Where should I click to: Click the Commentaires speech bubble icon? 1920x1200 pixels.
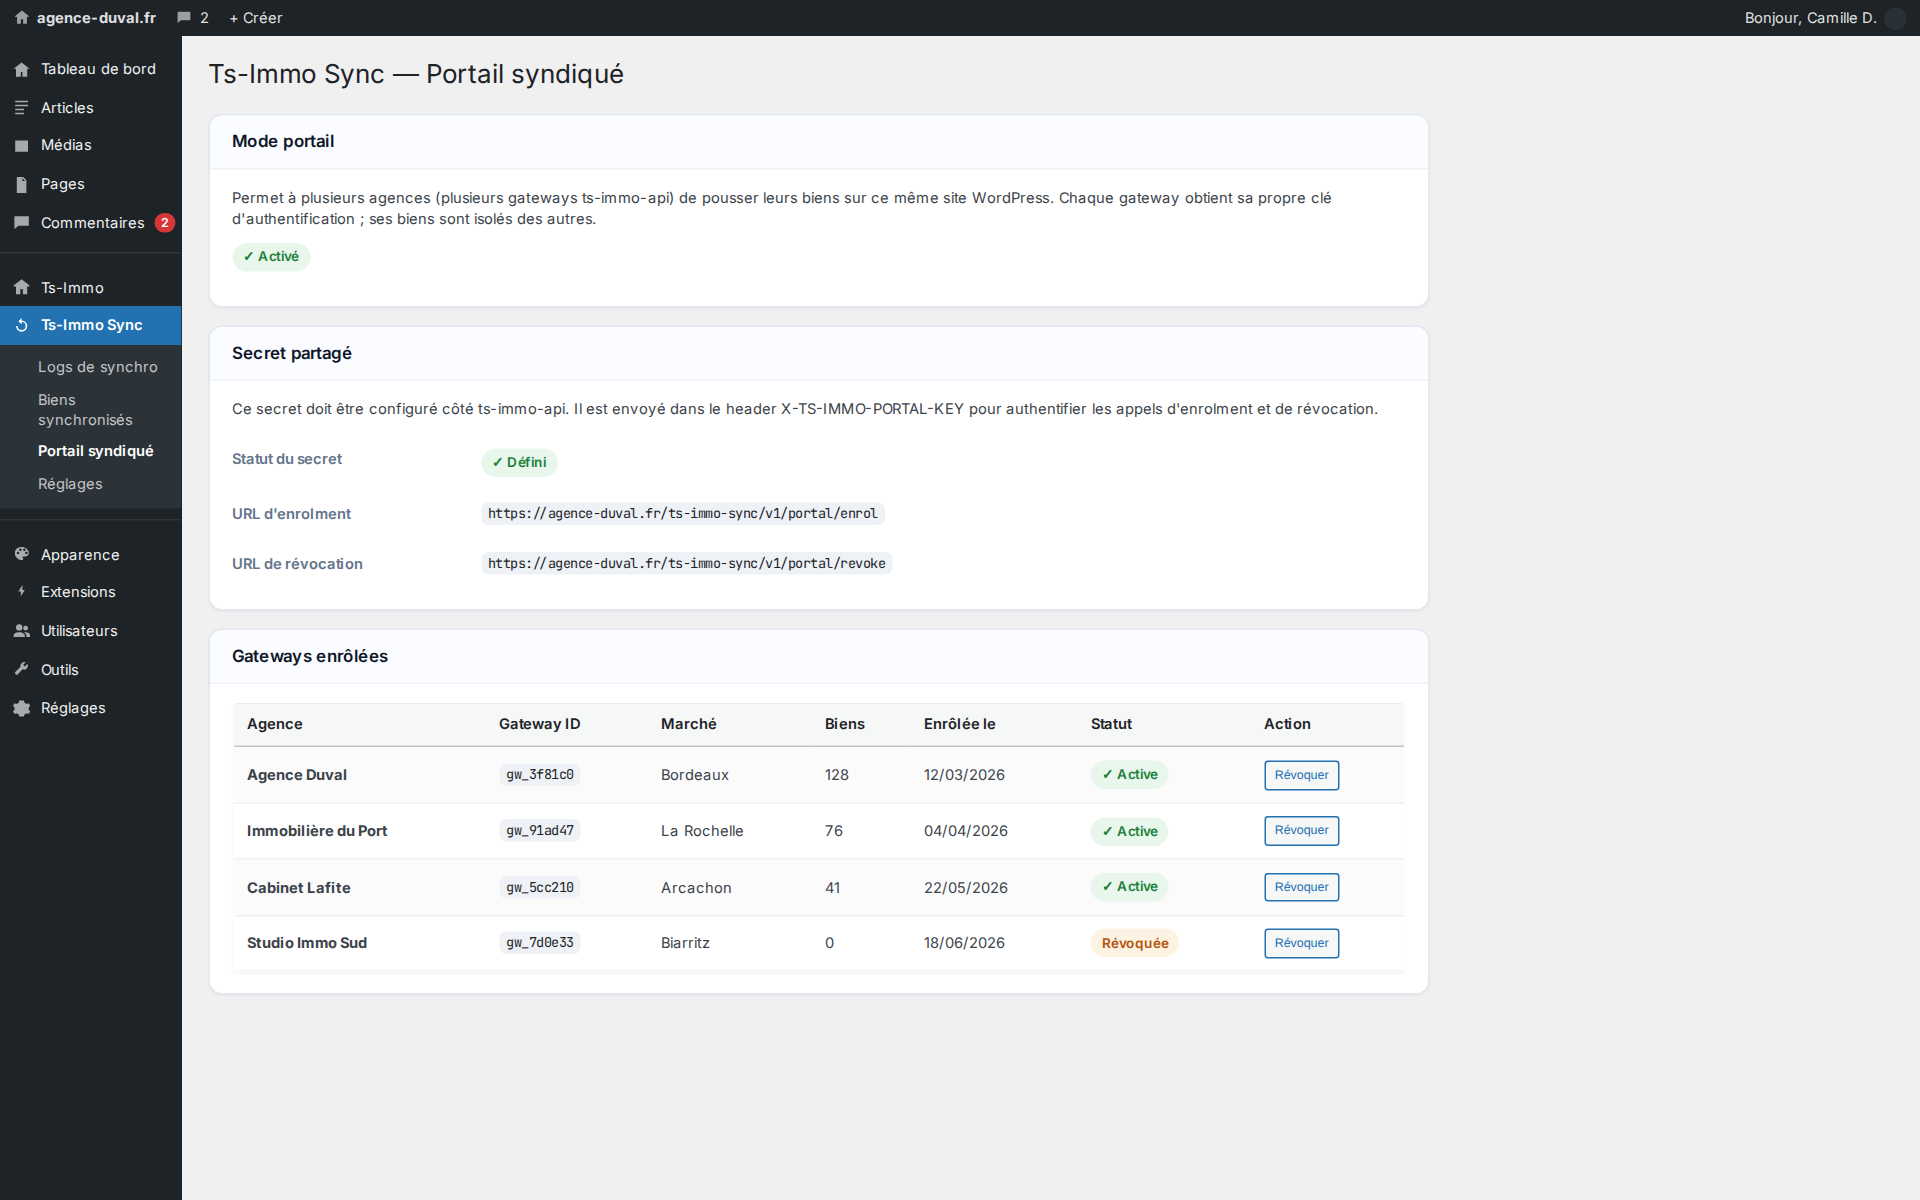pos(22,223)
